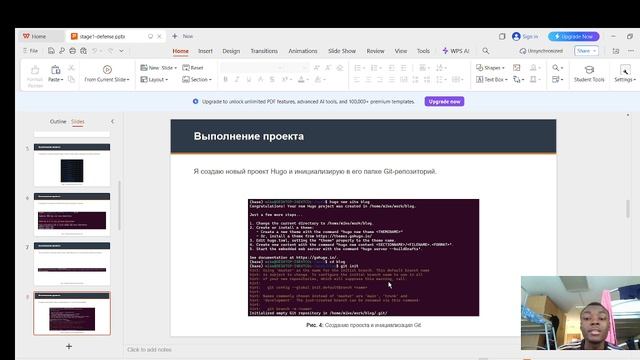Screen dimensions: 640x360
Task: Start slideshow From Current Slide play icon
Action: pos(107,69)
